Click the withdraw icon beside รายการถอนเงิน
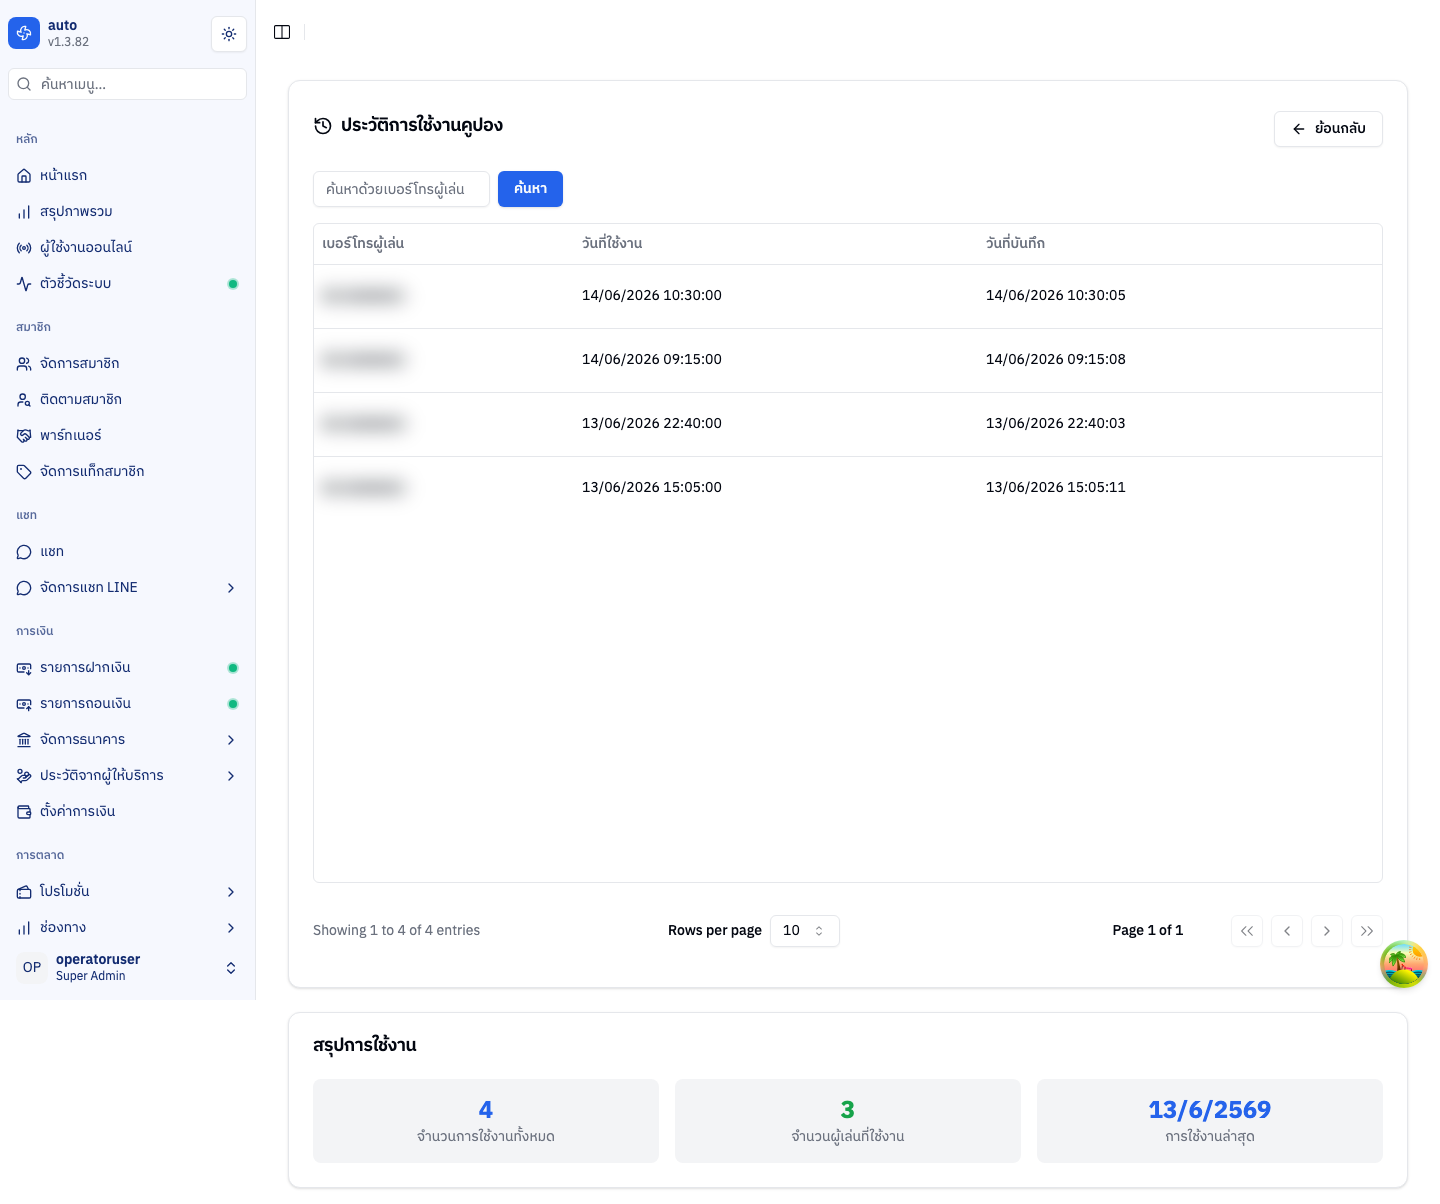Image resolution: width=1440 pixels, height=1204 pixels. [x=24, y=704]
